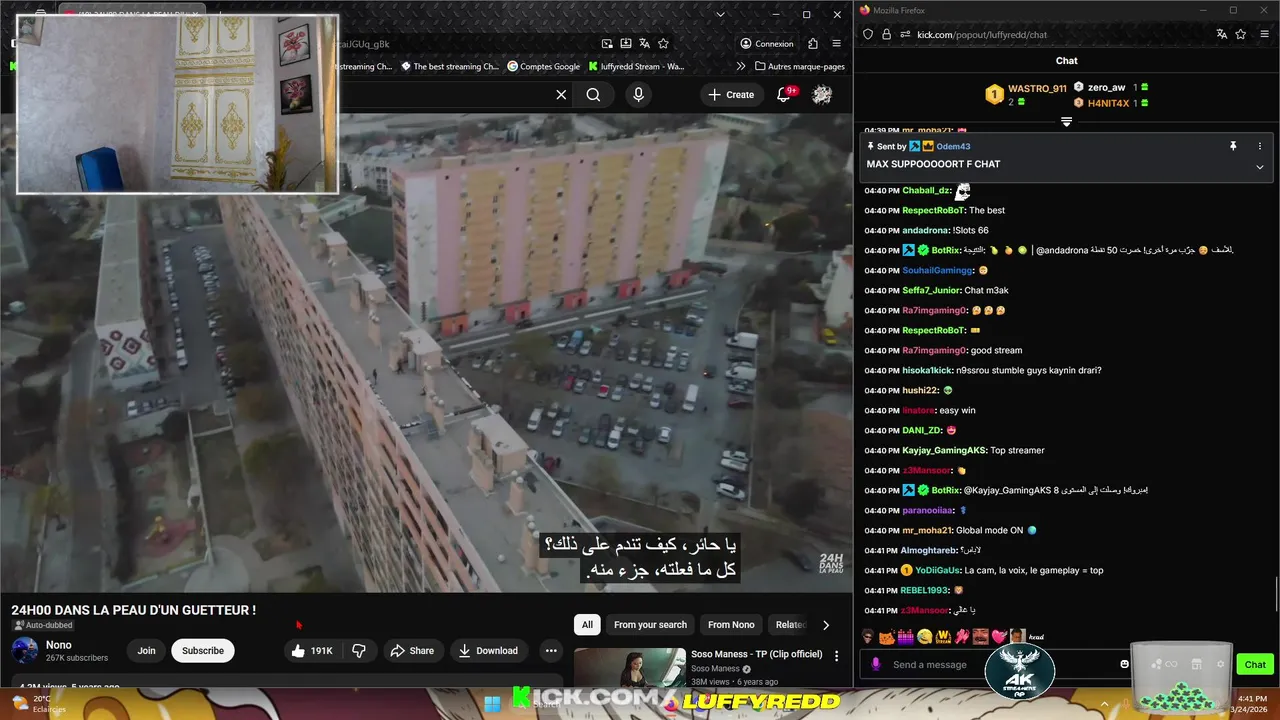Click the green Chat send button

[x=1255, y=664]
